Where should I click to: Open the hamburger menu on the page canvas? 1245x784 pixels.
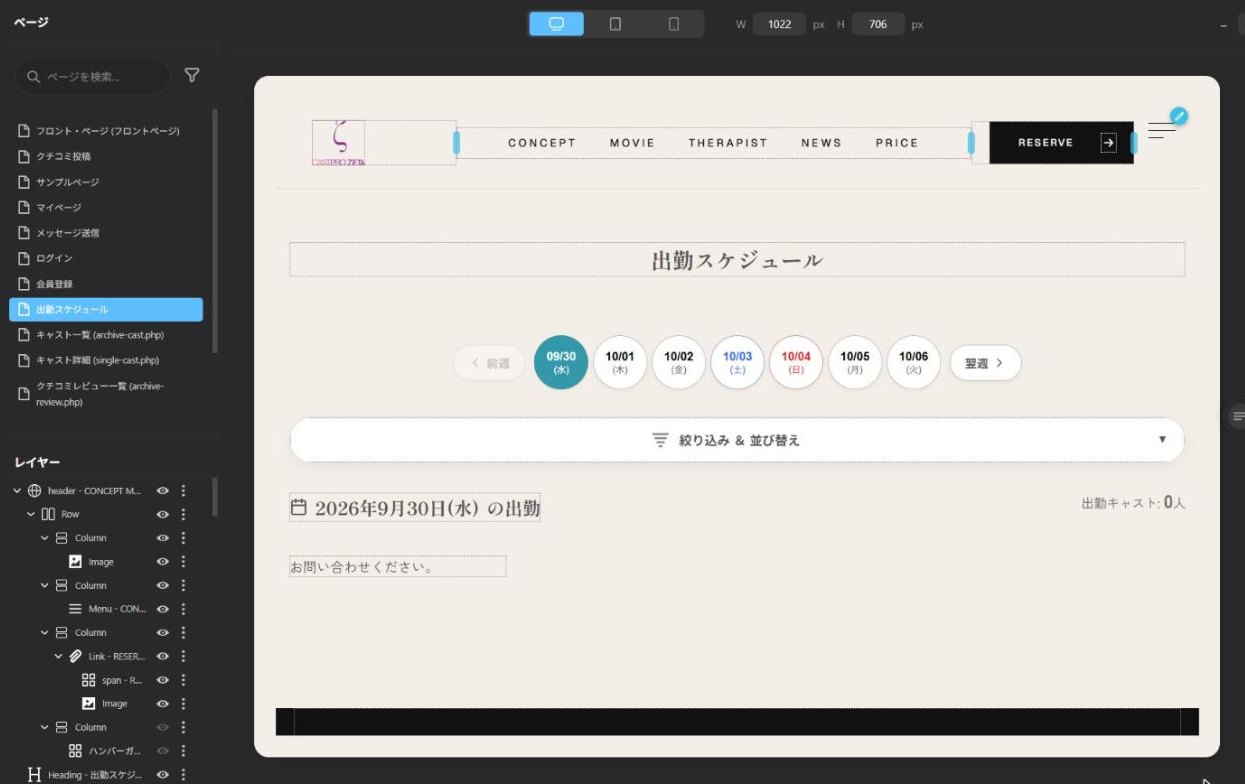[1162, 131]
